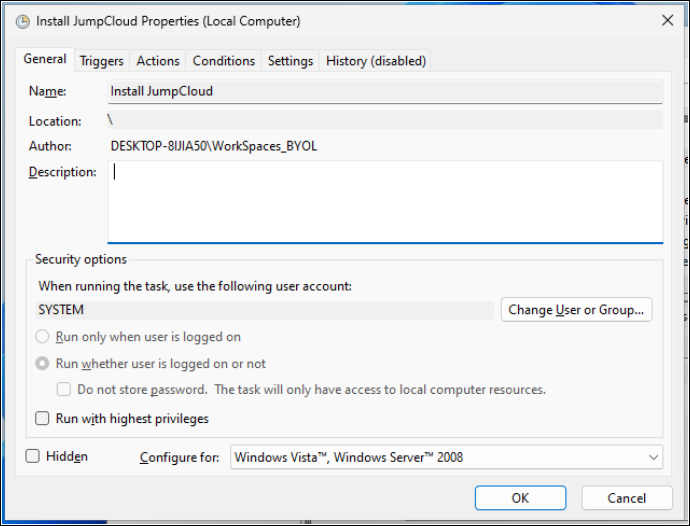The height and width of the screenshot is (526, 690).
Task: Toggle the Hidden checkbox
Action: pos(33,456)
